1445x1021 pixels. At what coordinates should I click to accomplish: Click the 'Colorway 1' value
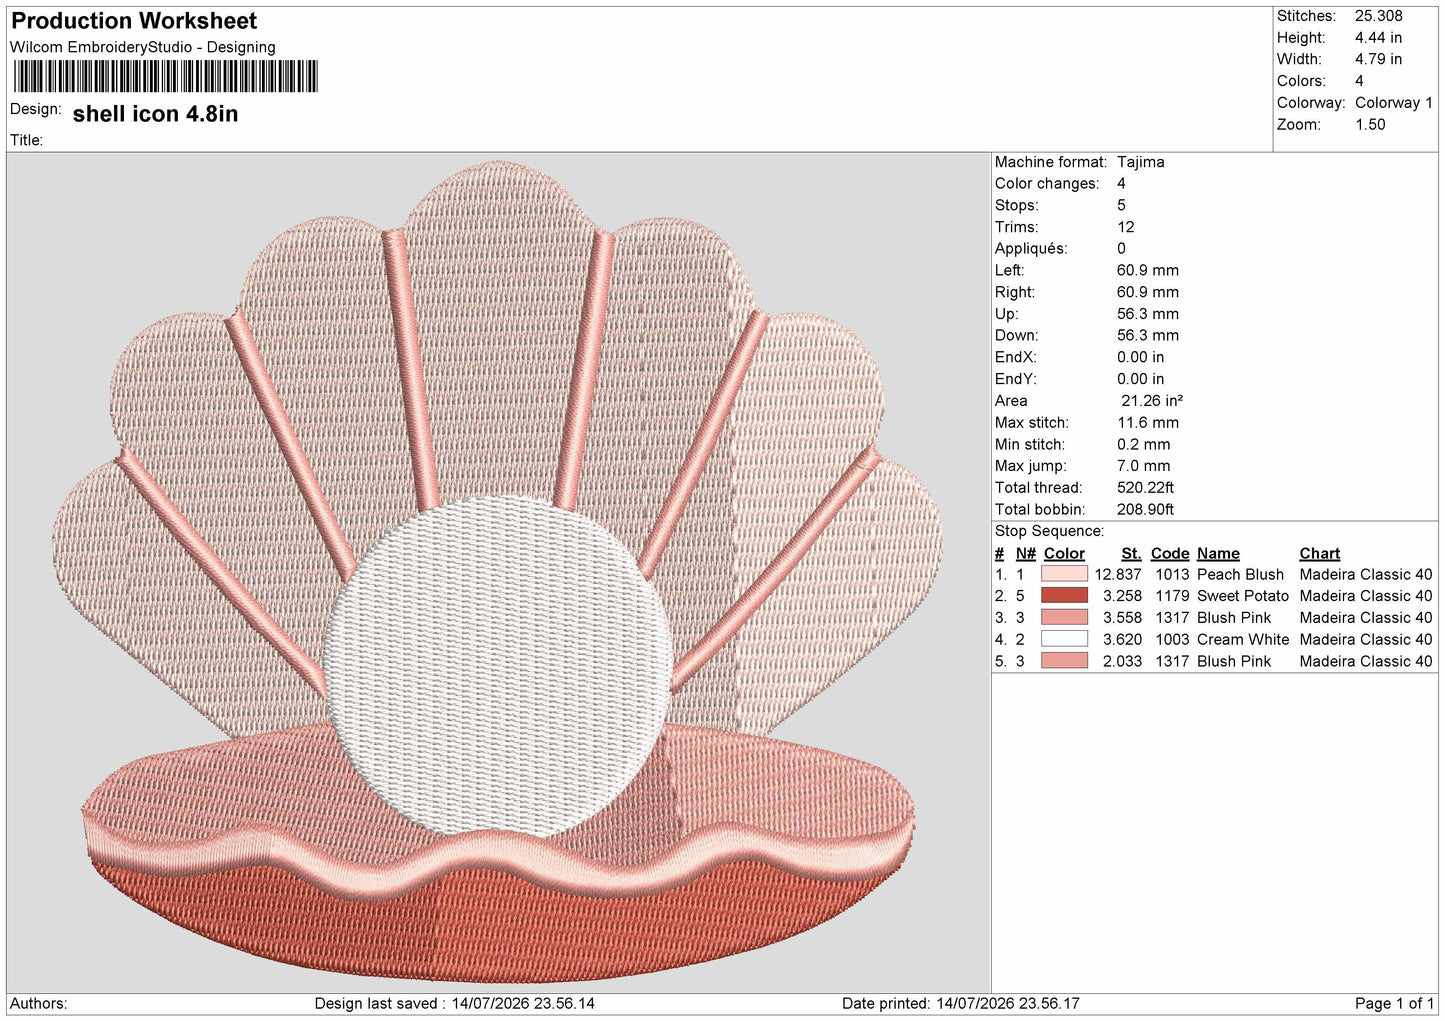tap(1394, 103)
